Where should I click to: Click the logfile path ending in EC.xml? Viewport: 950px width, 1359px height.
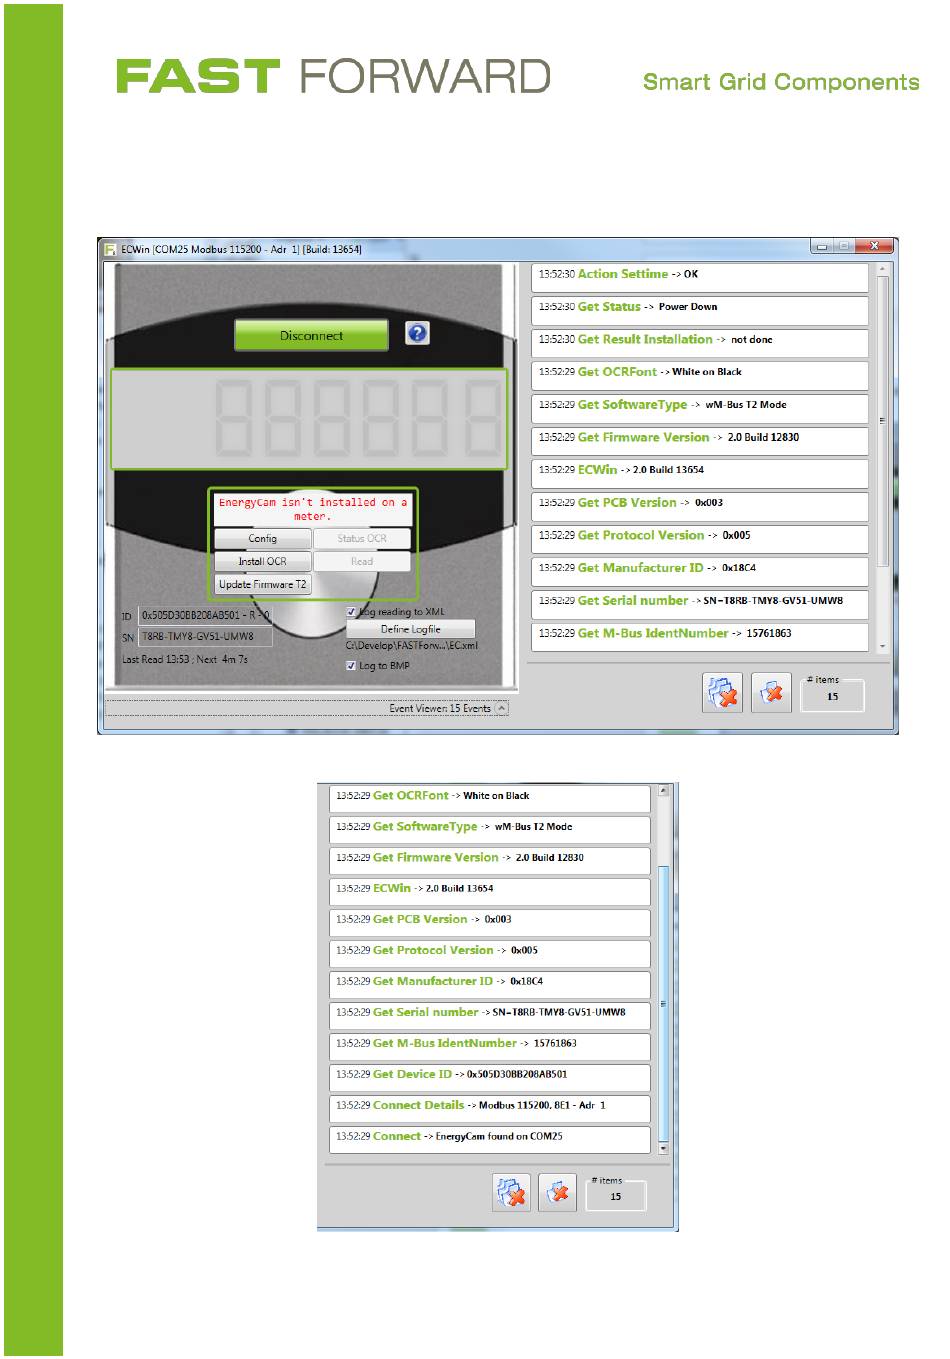tap(412, 646)
